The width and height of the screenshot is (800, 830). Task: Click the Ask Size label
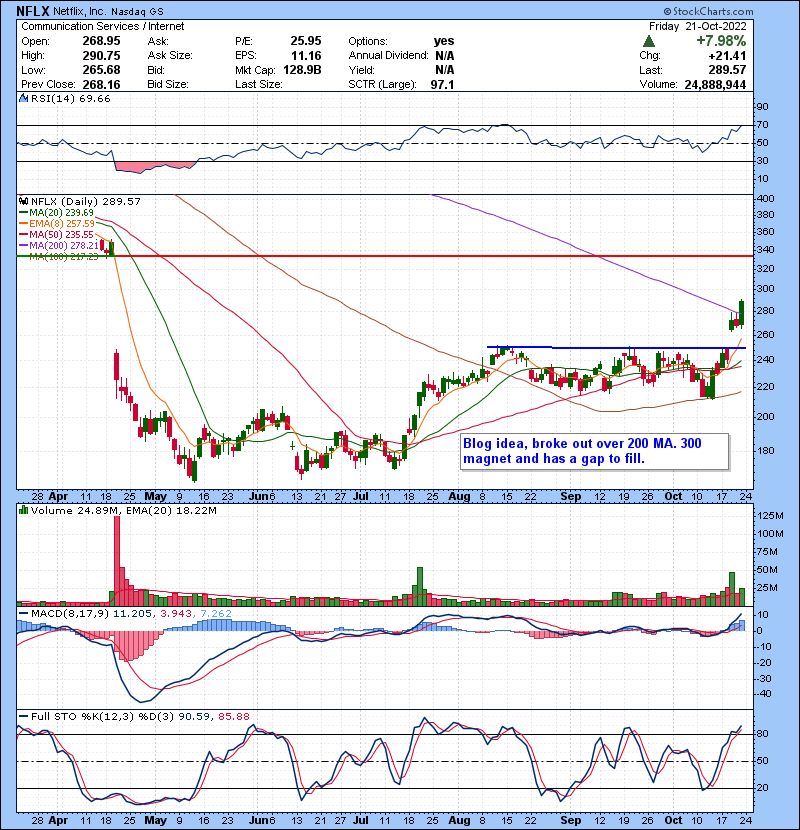pos(170,56)
